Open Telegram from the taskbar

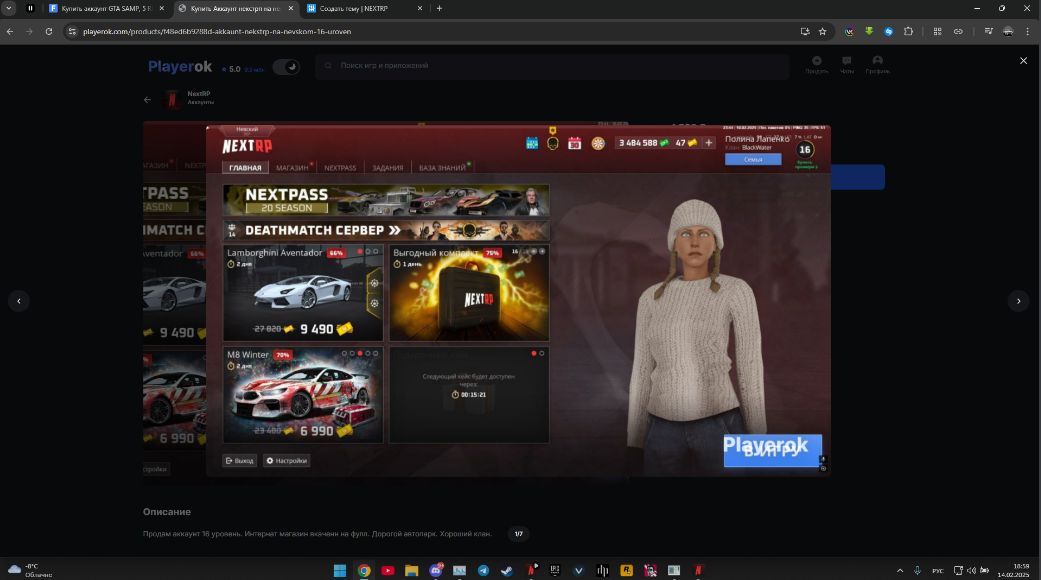(x=483, y=571)
